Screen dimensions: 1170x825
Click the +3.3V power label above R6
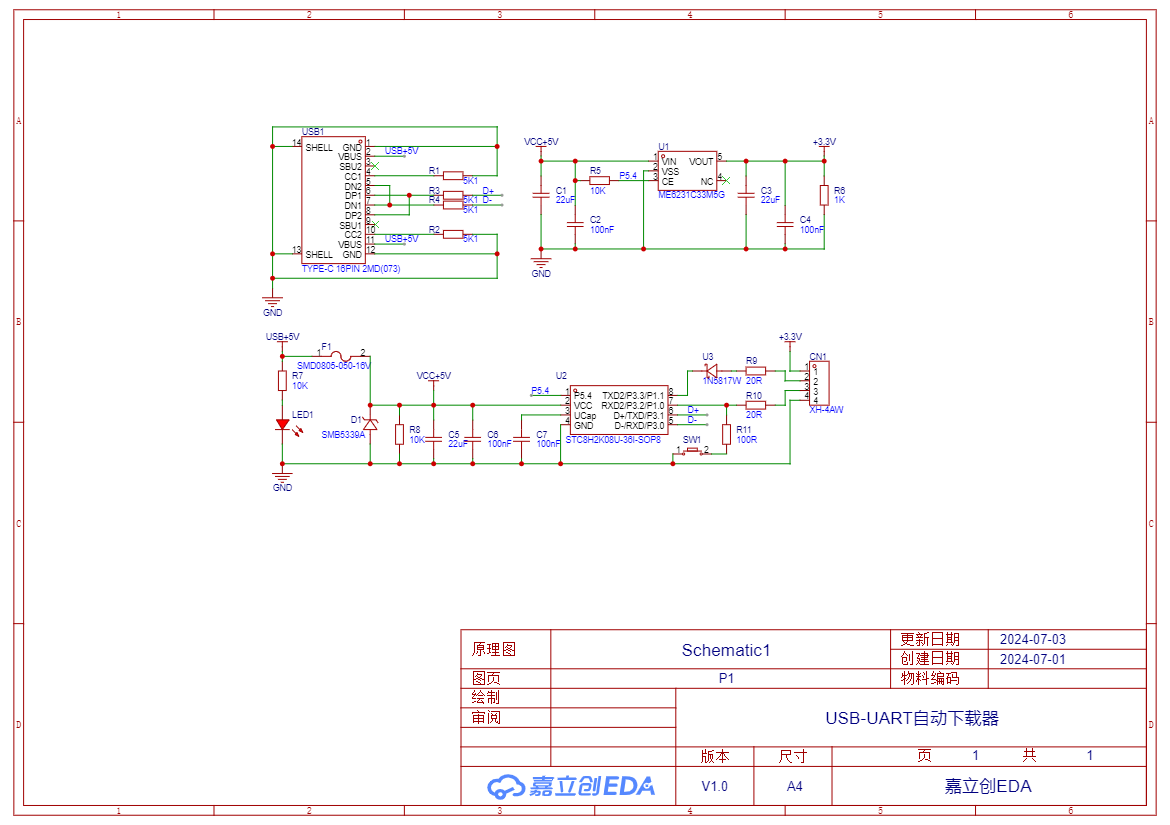point(825,142)
